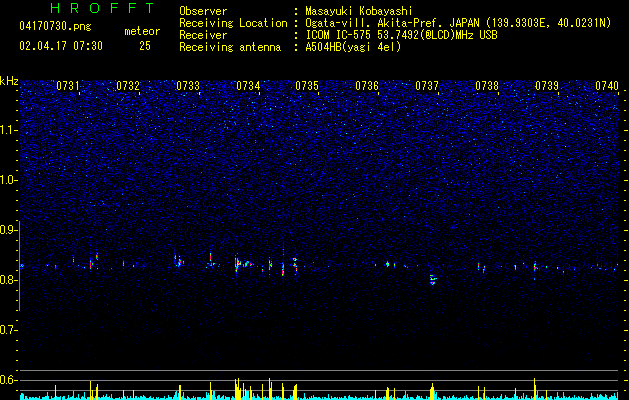Click observer name Masayuki Kobayashi

point(359,11)
